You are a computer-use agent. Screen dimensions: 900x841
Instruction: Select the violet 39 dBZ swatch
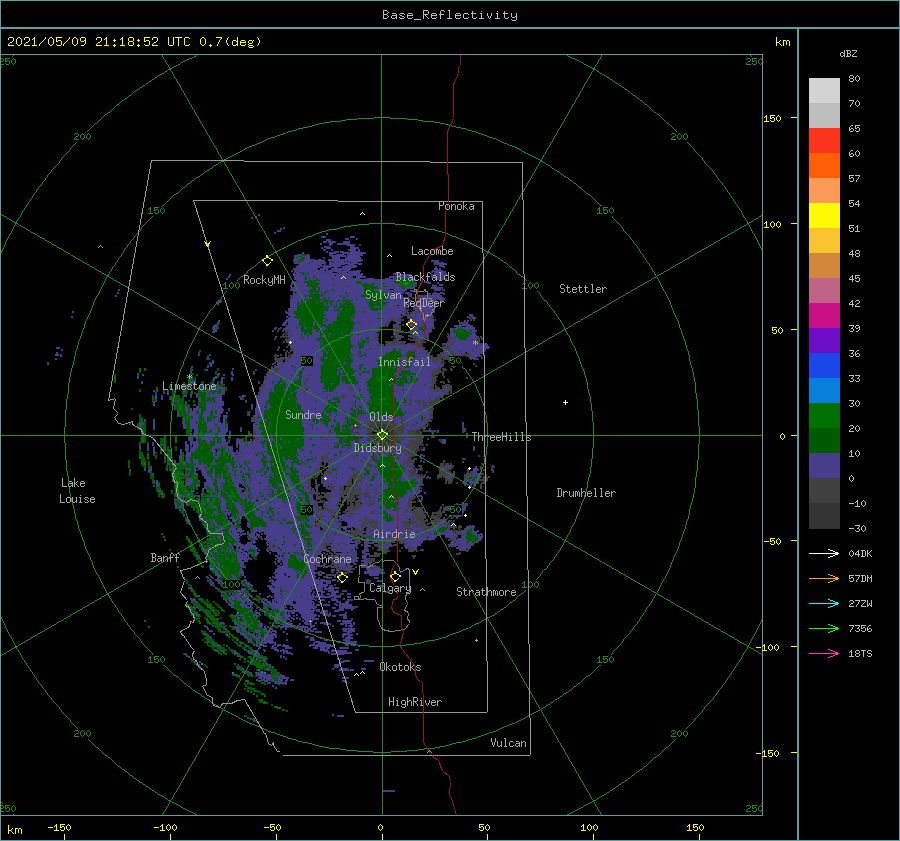824,341
